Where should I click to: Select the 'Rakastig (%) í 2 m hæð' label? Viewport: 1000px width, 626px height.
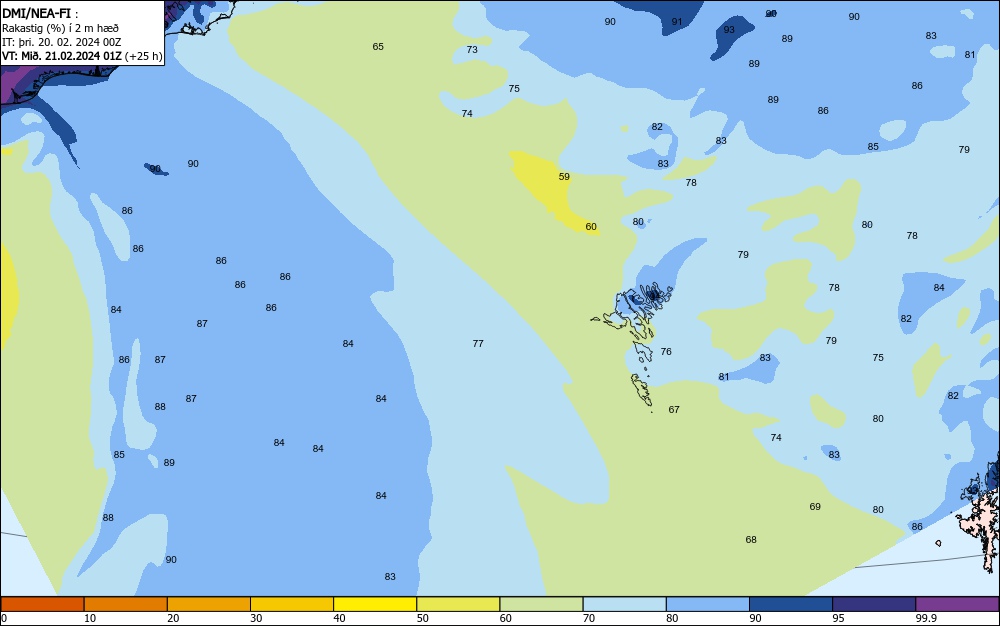pos(60,28)
